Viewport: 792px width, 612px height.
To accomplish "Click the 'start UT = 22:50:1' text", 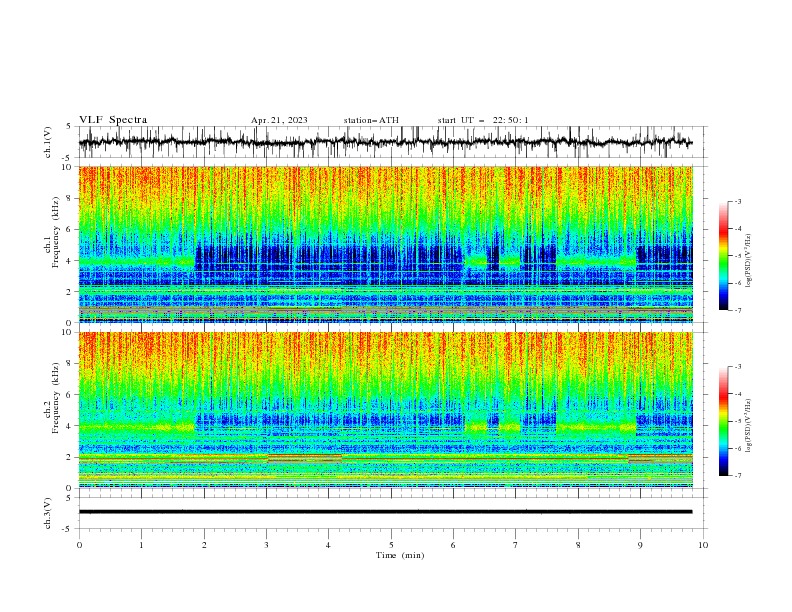I will (x=483, y=120).
